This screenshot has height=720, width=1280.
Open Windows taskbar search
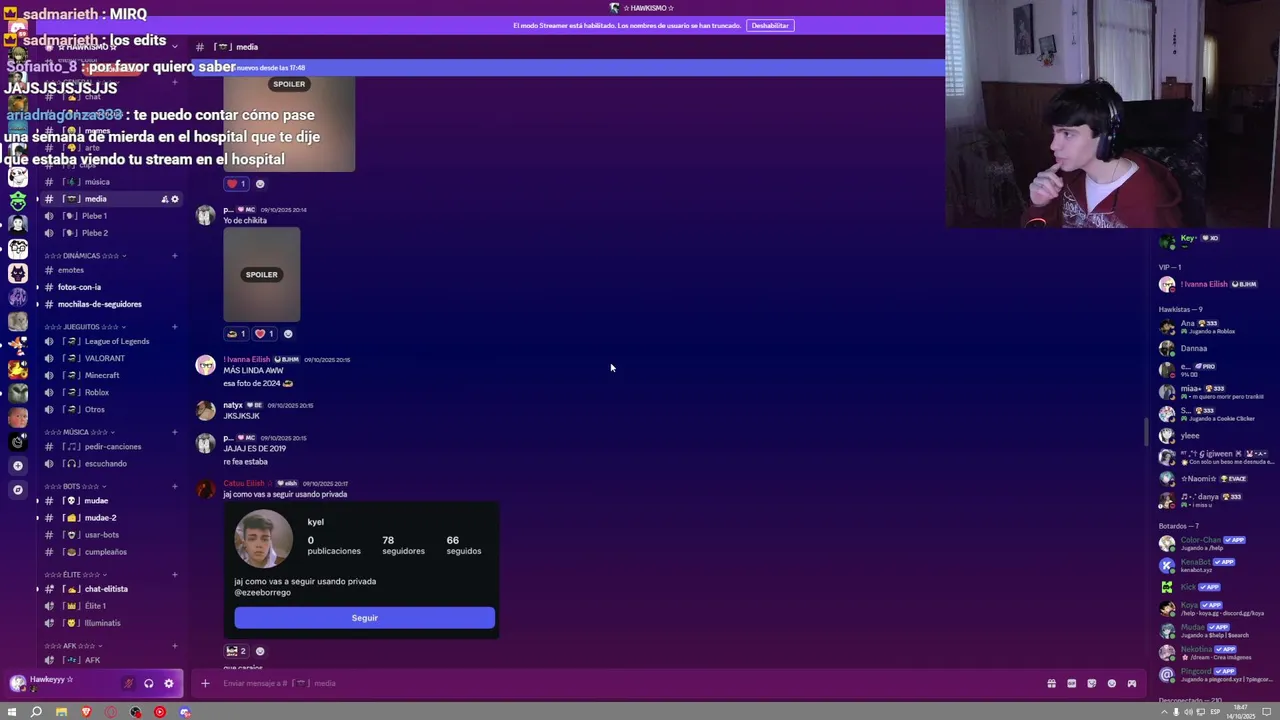pyautogui.click(x=36, y=712)
